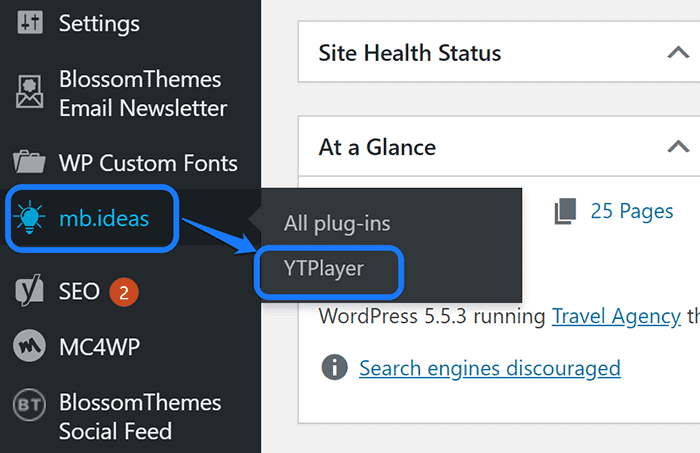
Task: Follow the Travel Agency theme link
Action: tap(616, 317)
